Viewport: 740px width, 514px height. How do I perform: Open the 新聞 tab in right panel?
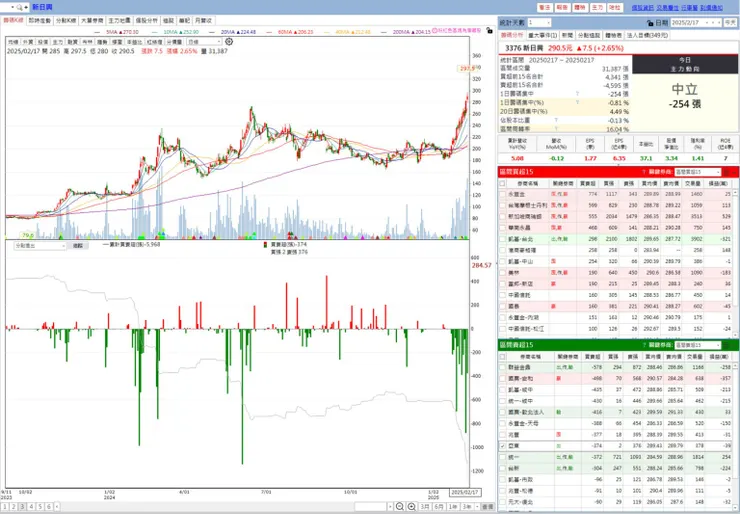click(567, 35)
